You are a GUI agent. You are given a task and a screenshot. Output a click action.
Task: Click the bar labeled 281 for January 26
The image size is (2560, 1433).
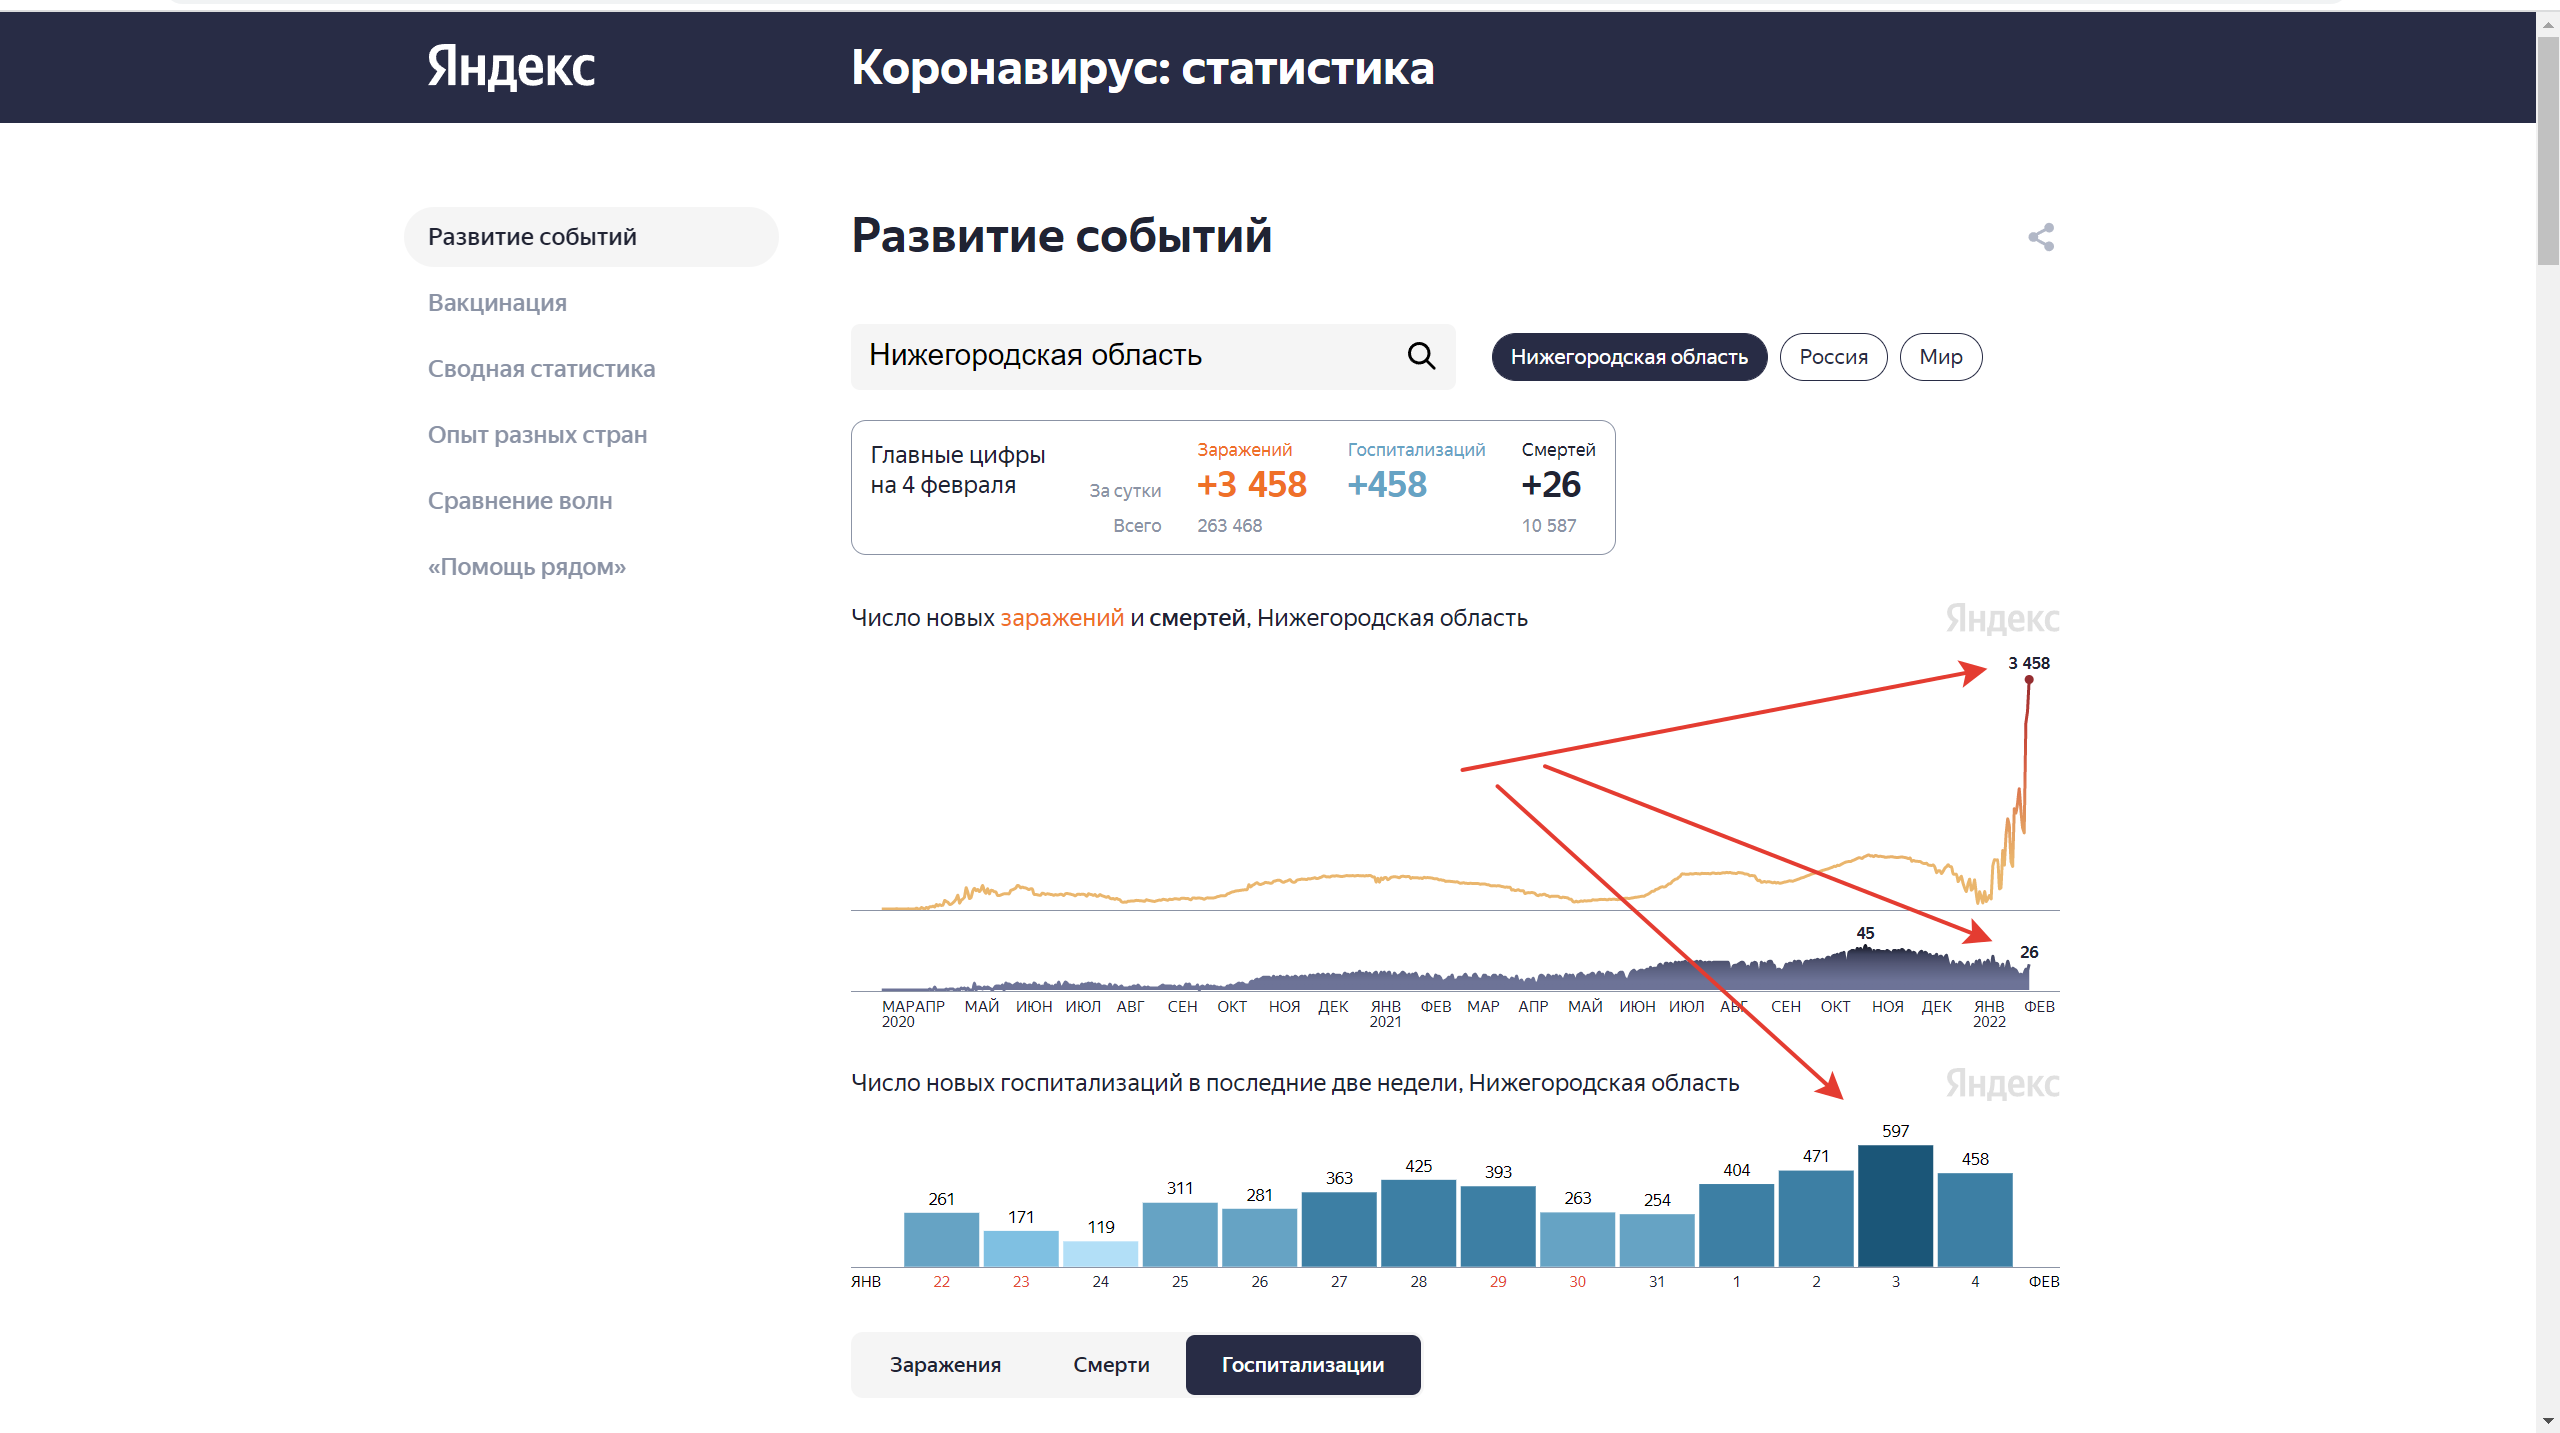coord(1259,1238)
